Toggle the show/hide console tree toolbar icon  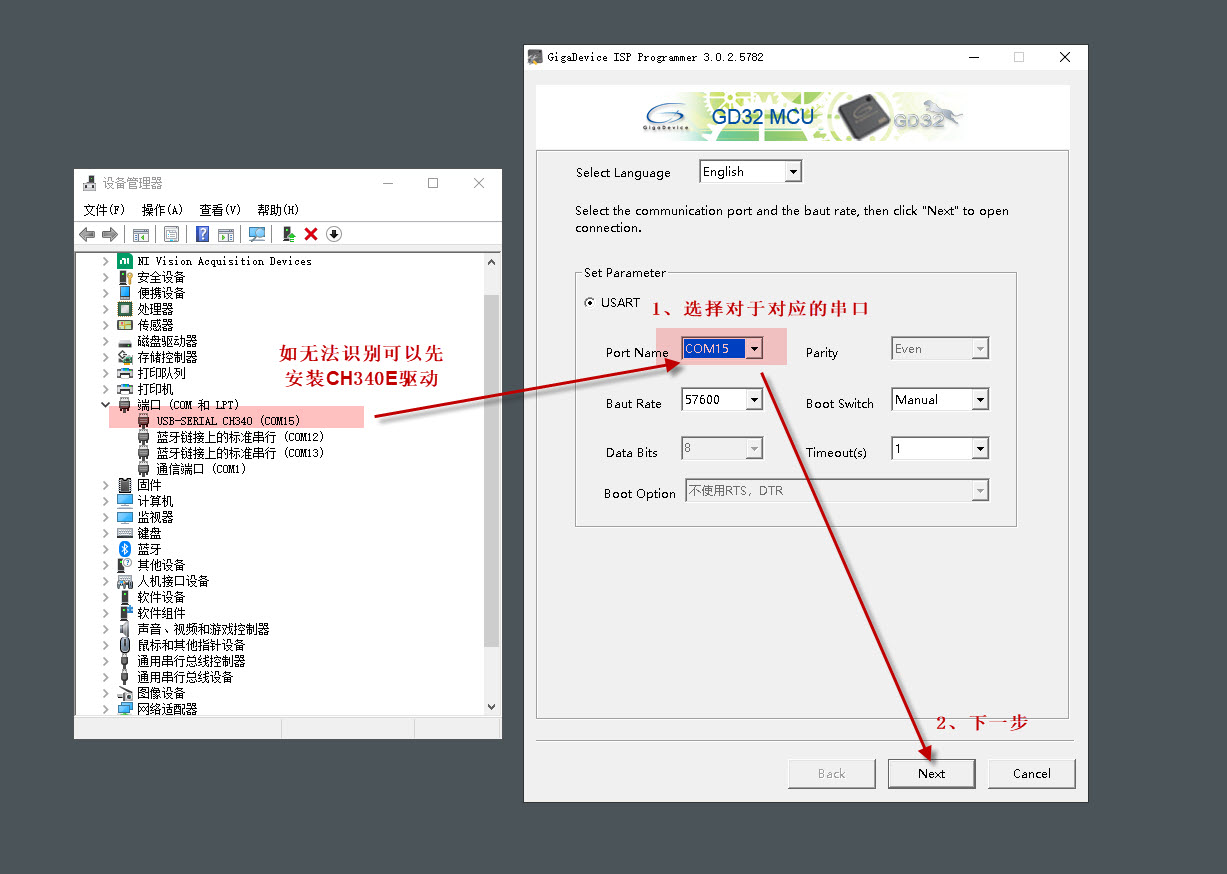[x=141, y=234]
